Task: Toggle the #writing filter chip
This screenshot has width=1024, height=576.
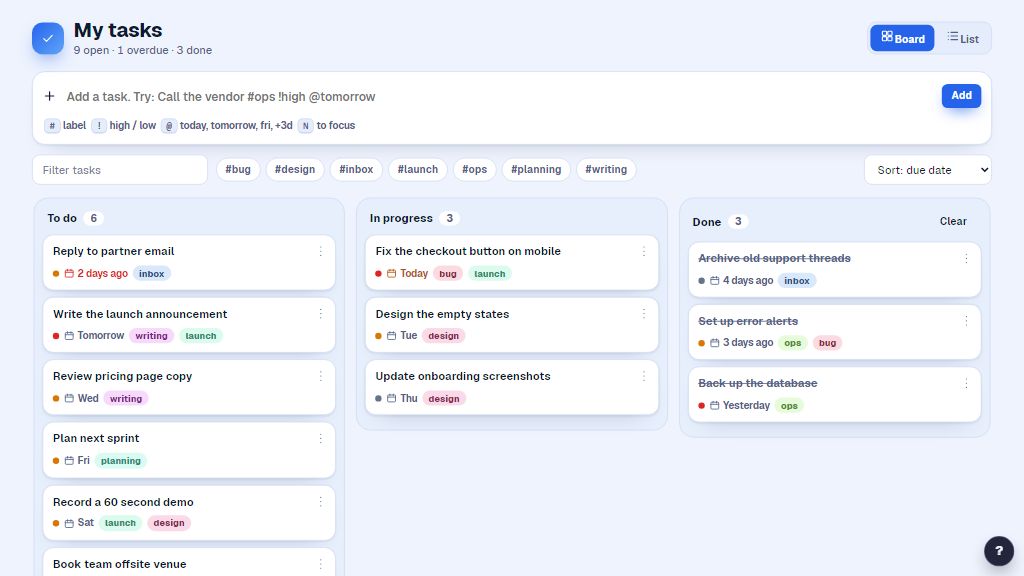Action: [x=606, y=170]
